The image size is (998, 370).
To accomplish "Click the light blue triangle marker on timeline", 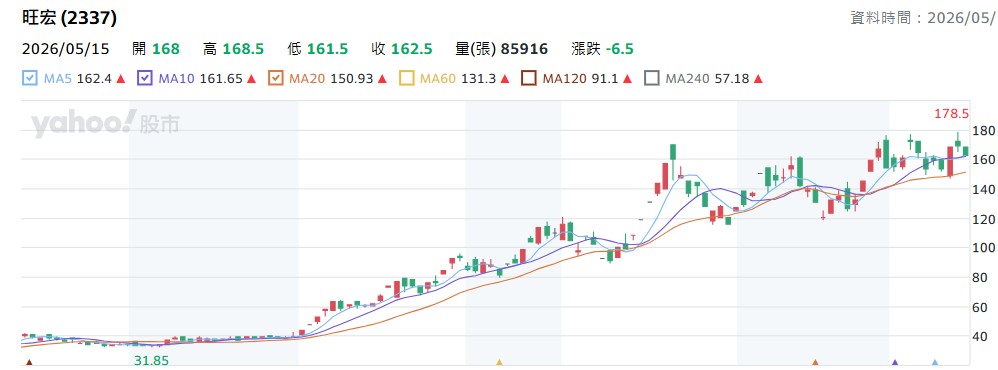I will (934, 363).
